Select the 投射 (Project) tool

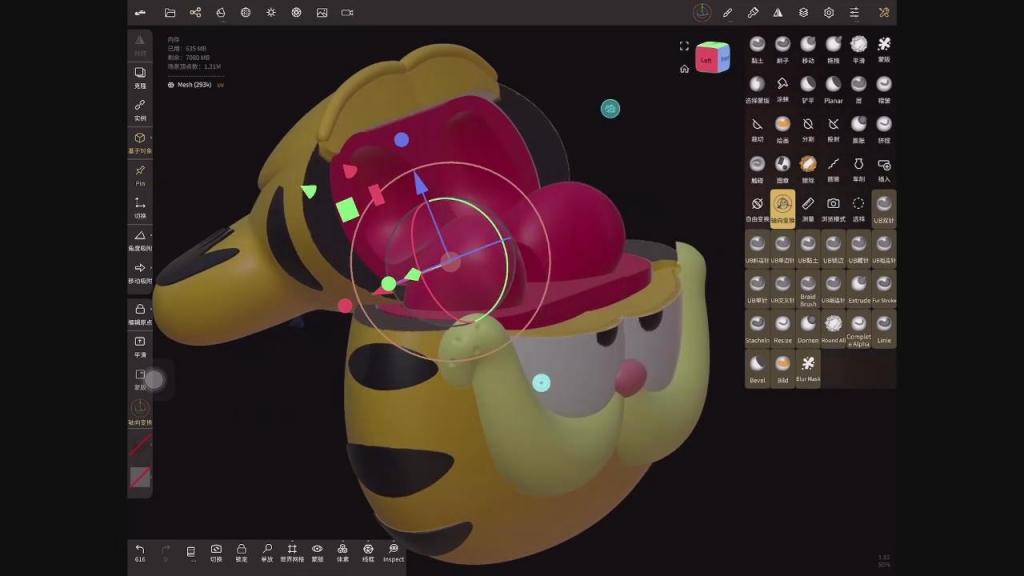(833, 129)
